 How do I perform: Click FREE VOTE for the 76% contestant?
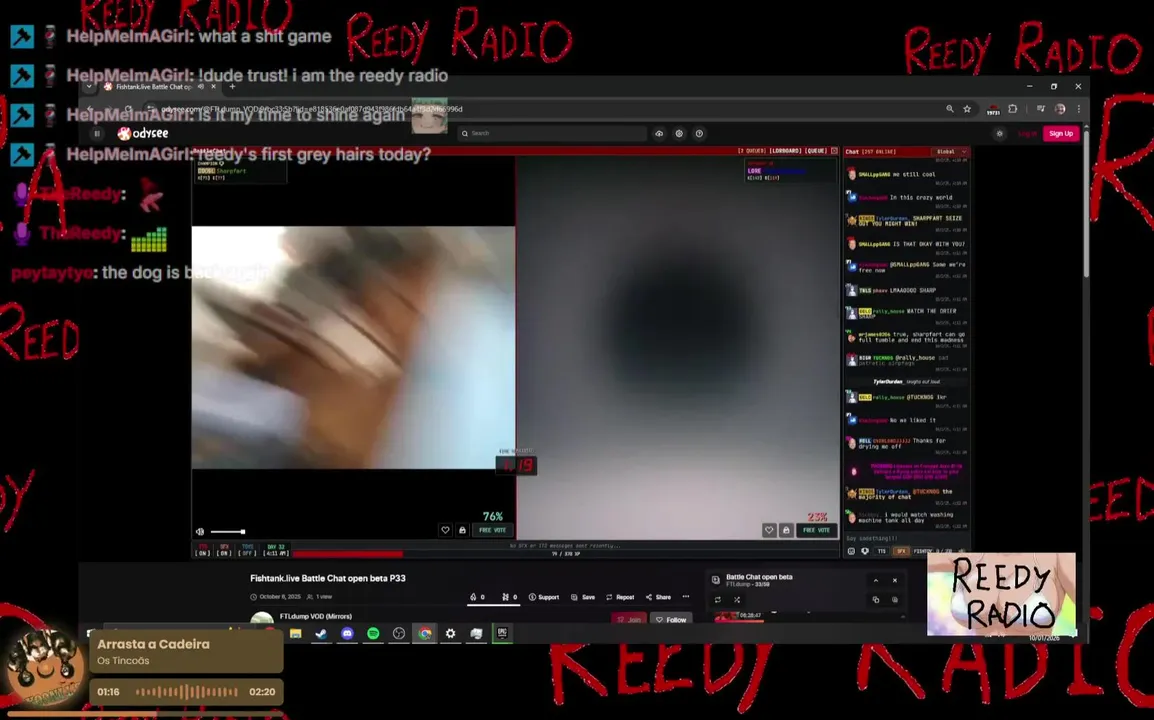pos(492,530)
